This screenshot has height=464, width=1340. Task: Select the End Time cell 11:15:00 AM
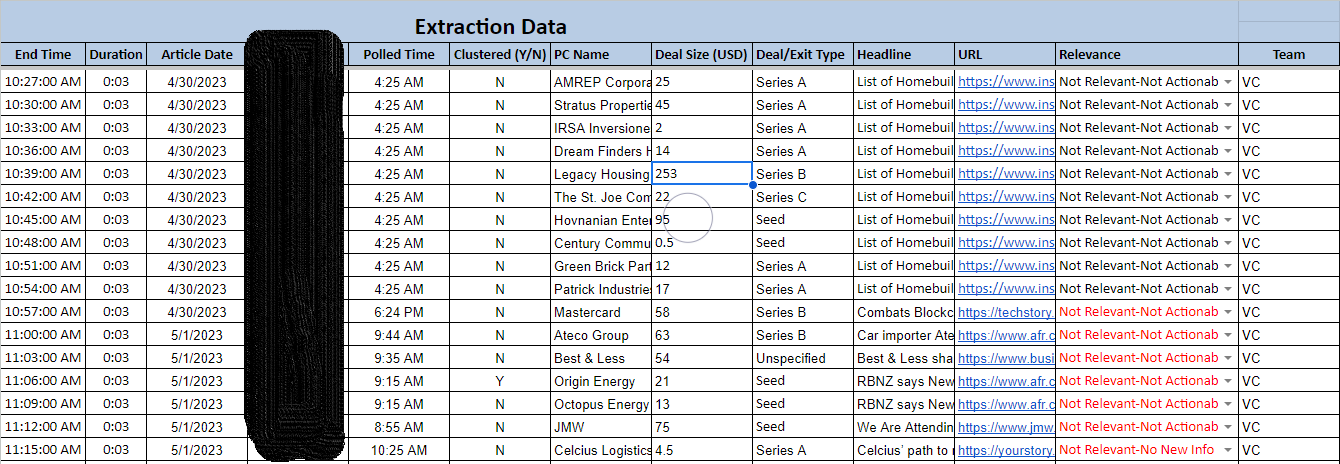click(43, 450)
